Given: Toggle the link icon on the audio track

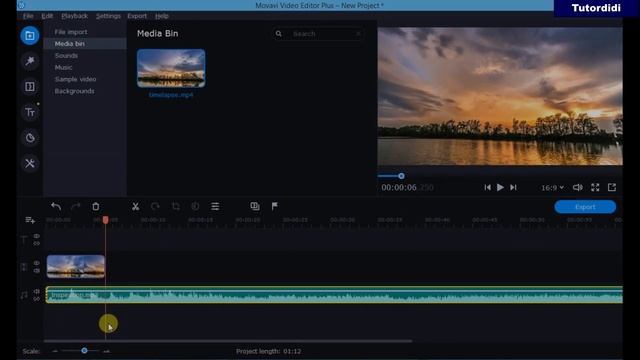Looking at the screenshot, I should tap(37, 299).
